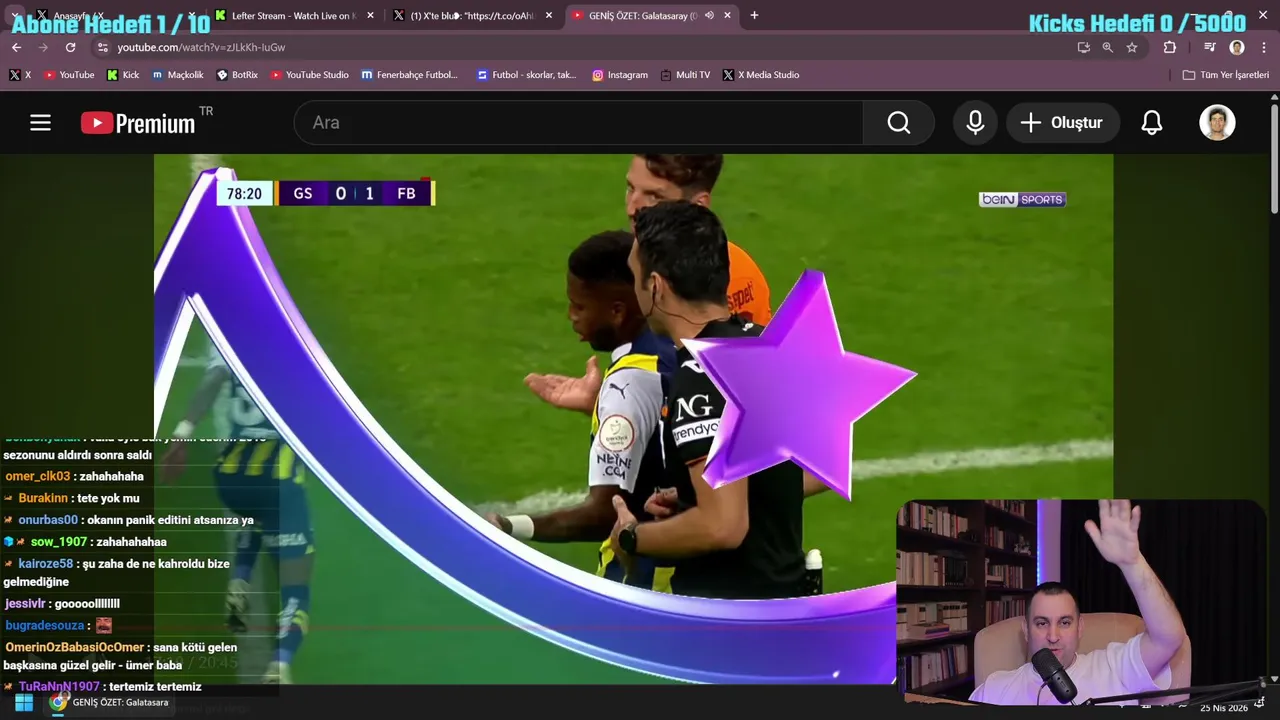Mute the GENİŞ ÖZET tab audio icon
This screenshot has height=720, width=1280.
[709, 15]
